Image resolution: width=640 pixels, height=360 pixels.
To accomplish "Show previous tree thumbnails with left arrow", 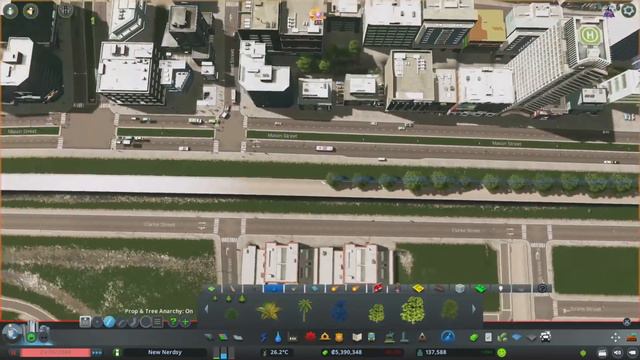I will (x=206, y=309).
